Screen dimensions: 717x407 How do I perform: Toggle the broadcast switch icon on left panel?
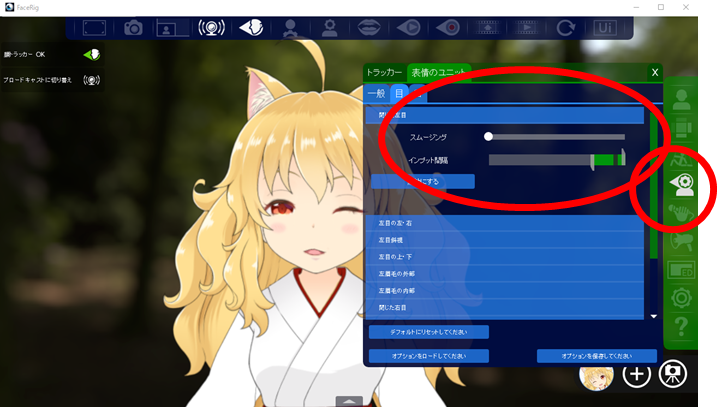92,80
